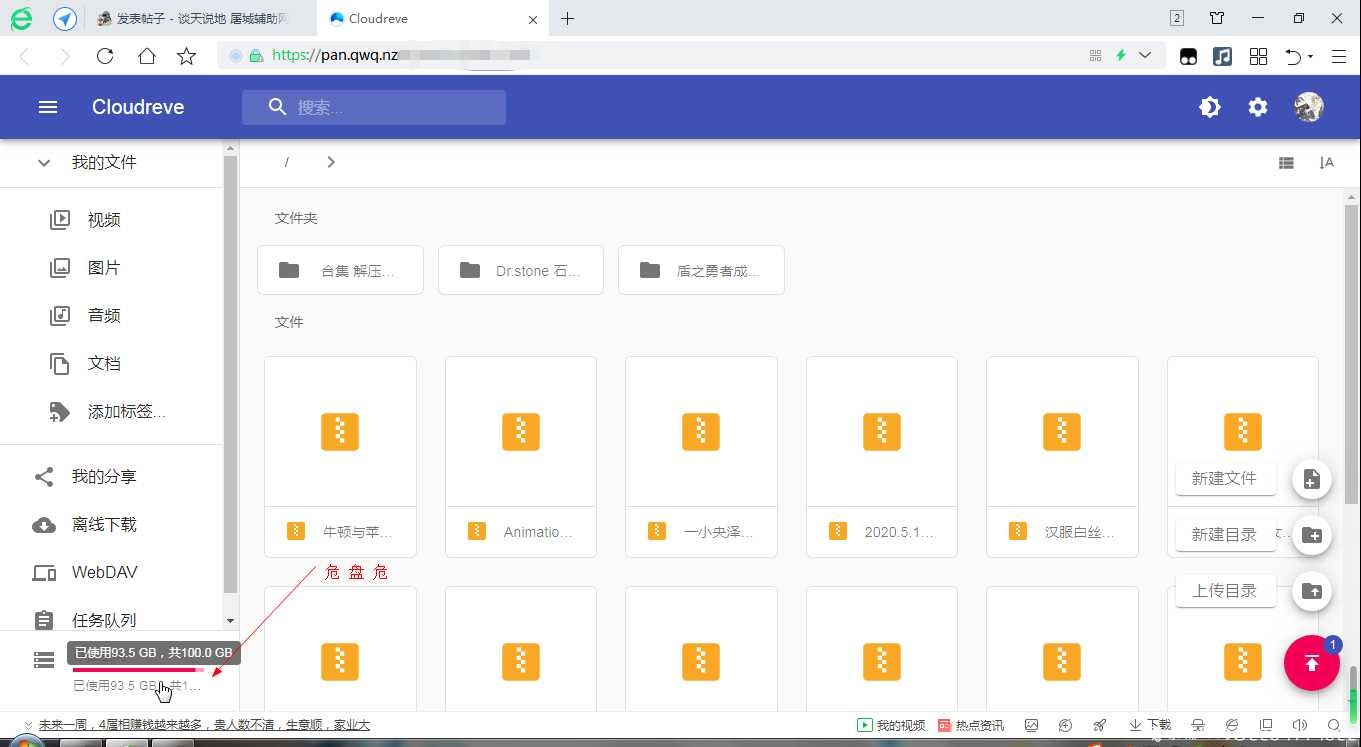Open the sort order options
This screenshot has width=1361, height=747.
pyautogui.click(x=1326, y=163)
